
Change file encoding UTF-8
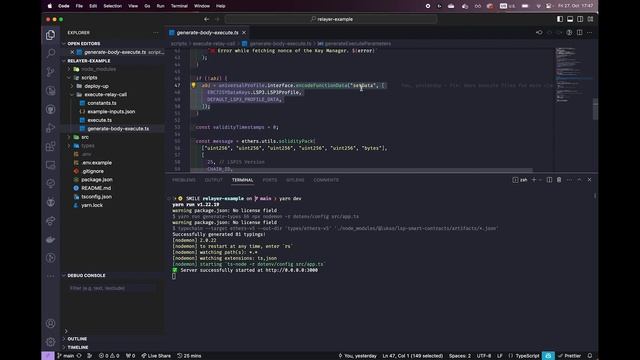484,356
